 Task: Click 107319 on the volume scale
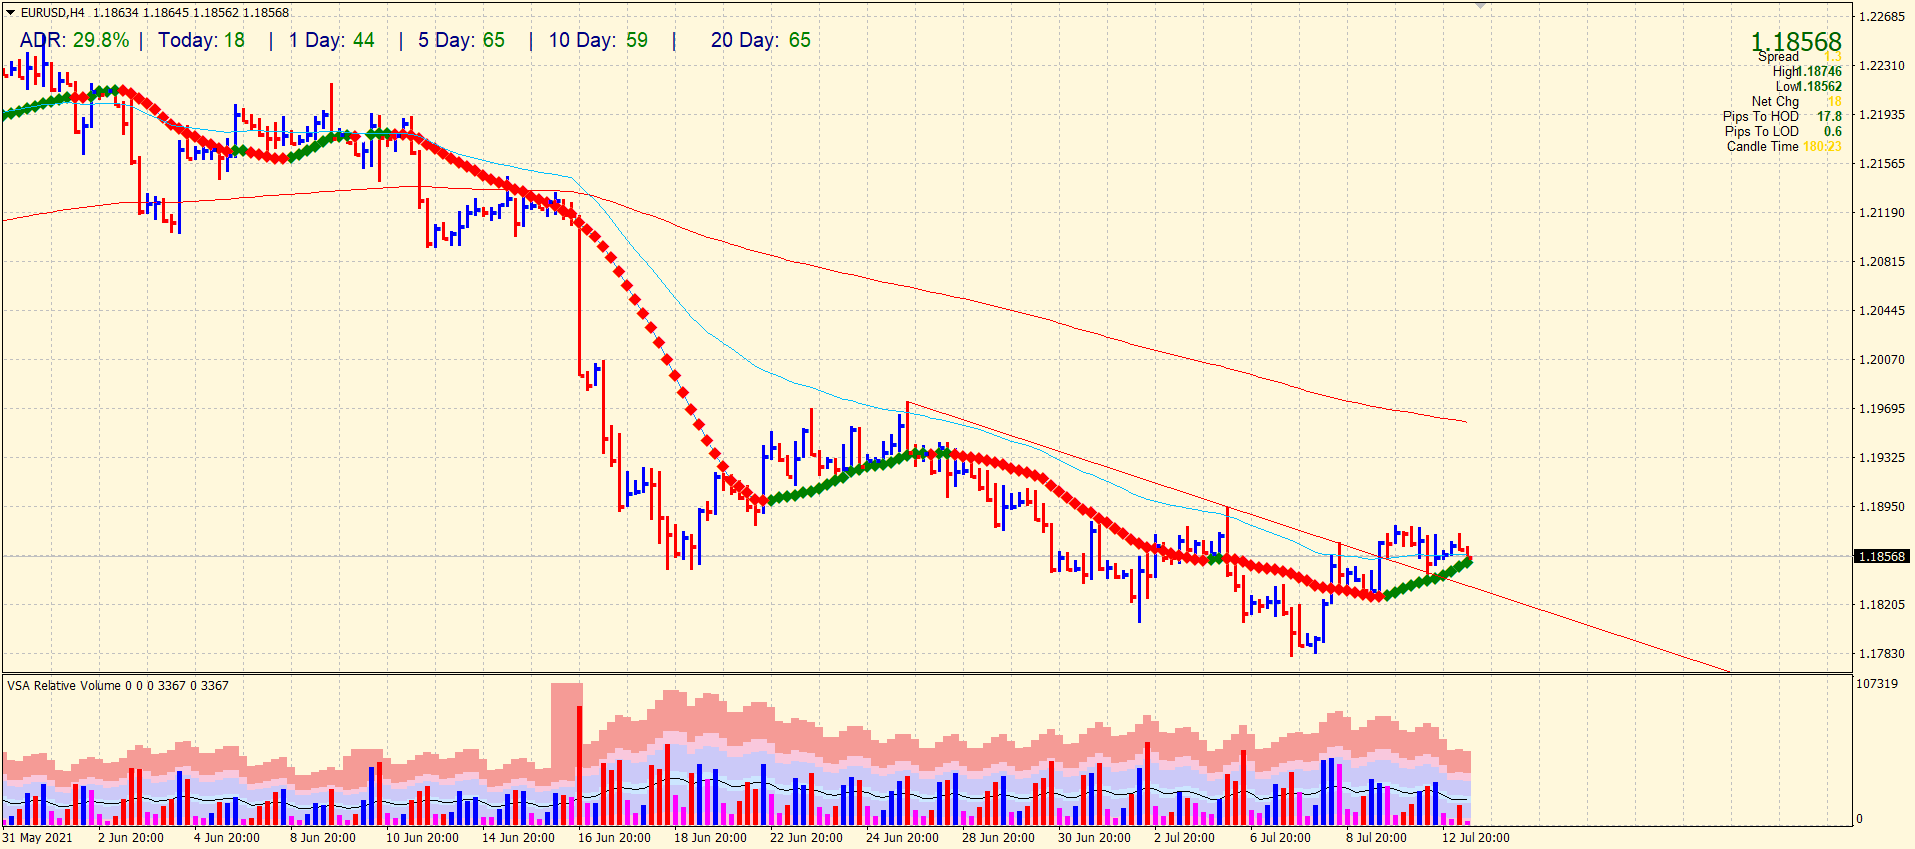coord(1877,684)
